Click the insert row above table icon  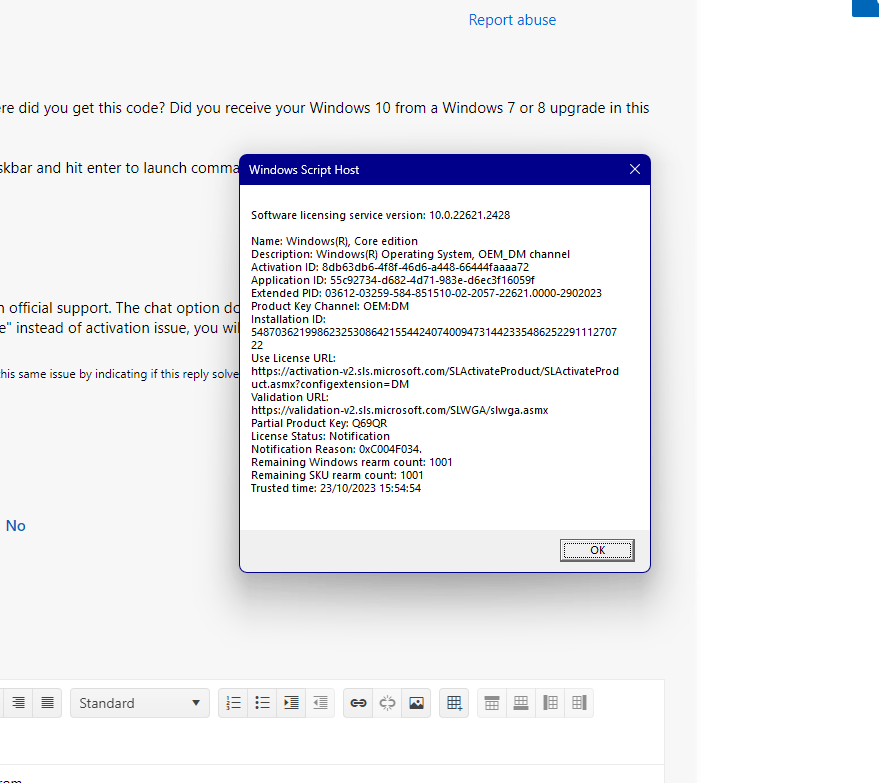pos(492,703)
